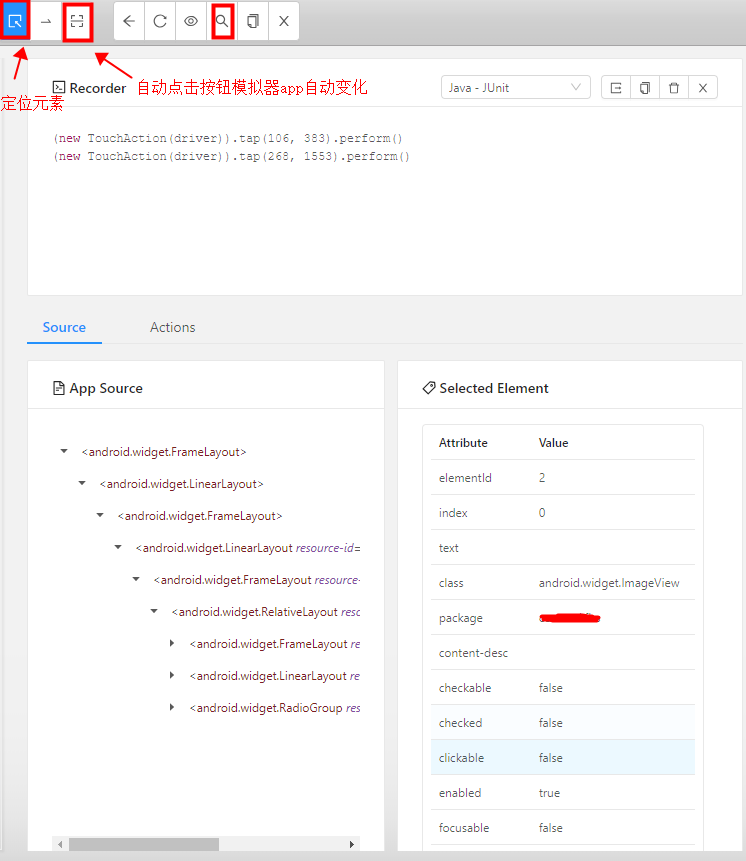Copy XML source to clipboard icon
The width and height of the screenshot is (746, 861).
tap(253, 21)
